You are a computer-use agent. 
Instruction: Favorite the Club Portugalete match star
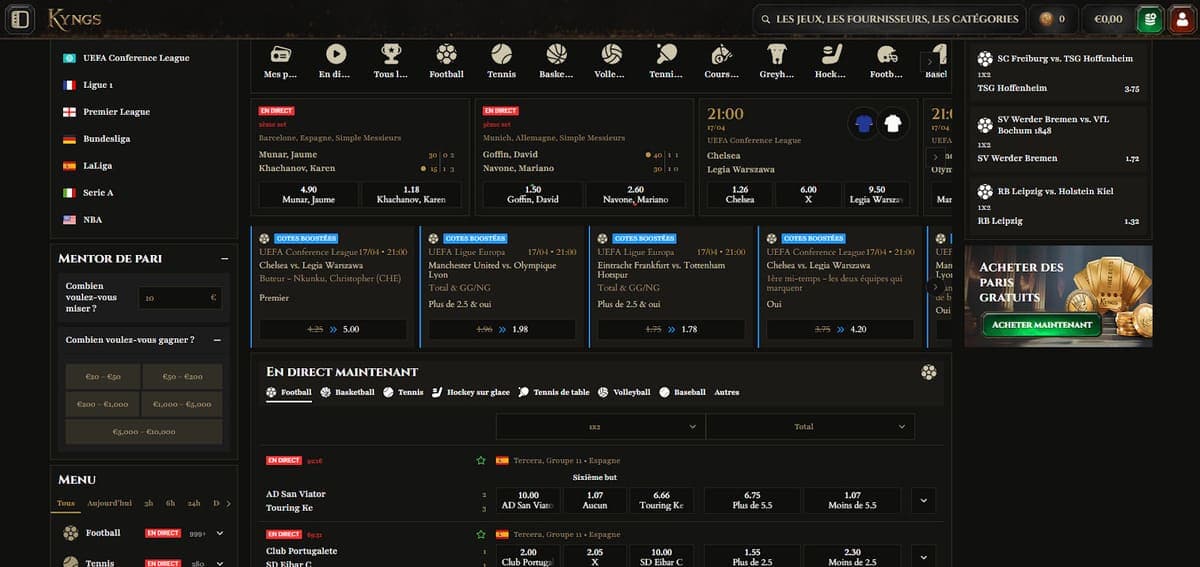(x=480, y=535)
